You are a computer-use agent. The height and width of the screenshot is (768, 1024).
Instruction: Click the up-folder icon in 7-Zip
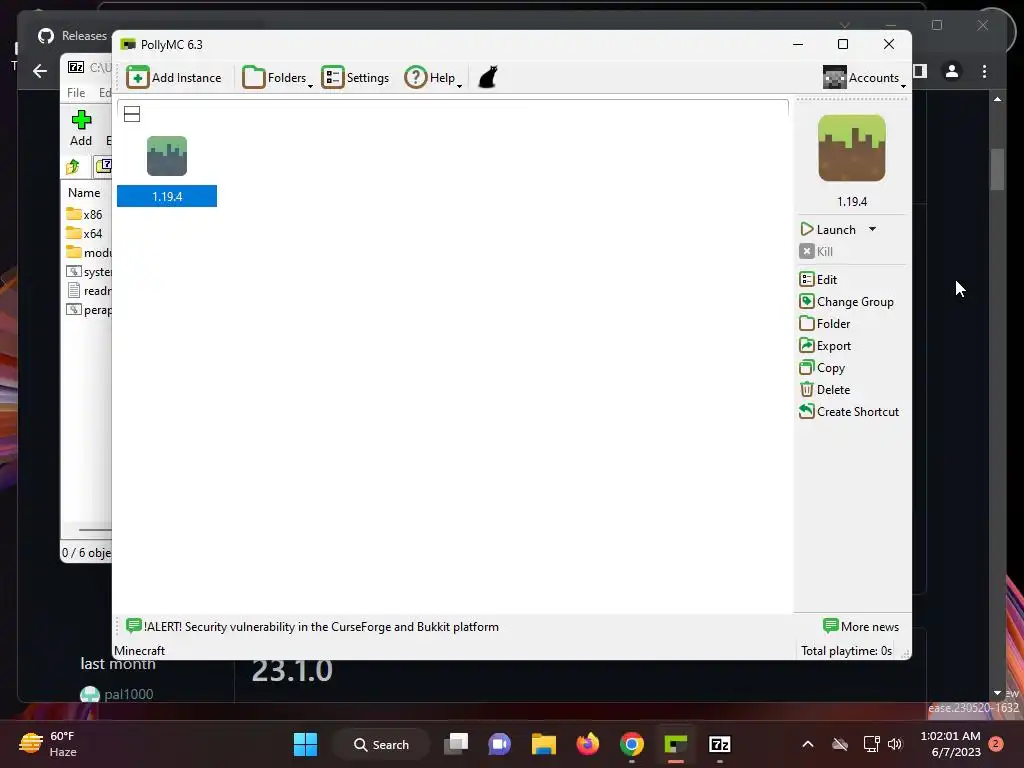(x=73, y=167)
